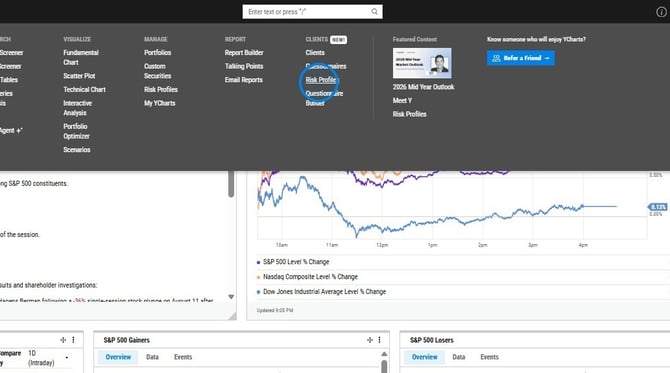The width and height of the screenshot is (670, 373).
Task: Open Custom Securities menu item
Action: click(x=157, y=71)
